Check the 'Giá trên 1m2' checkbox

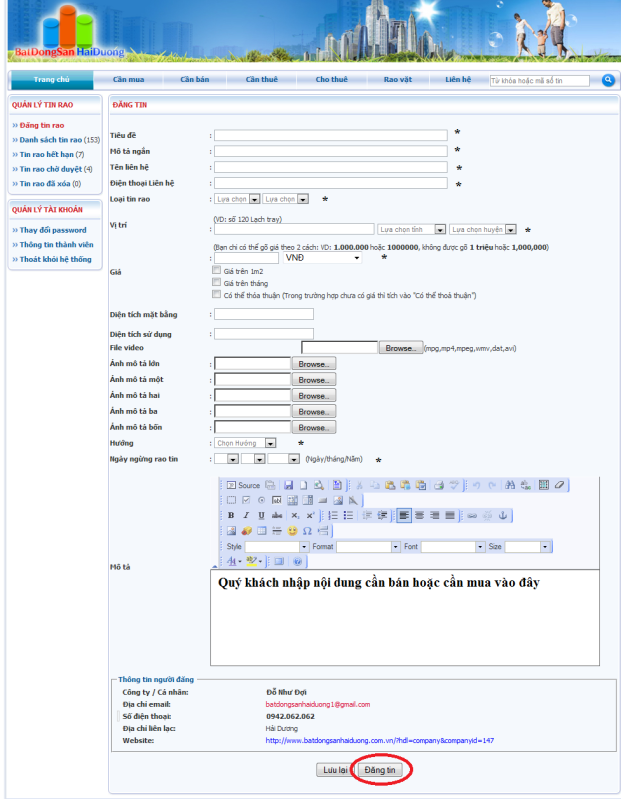pyautogui.click(x=217, y=270)
